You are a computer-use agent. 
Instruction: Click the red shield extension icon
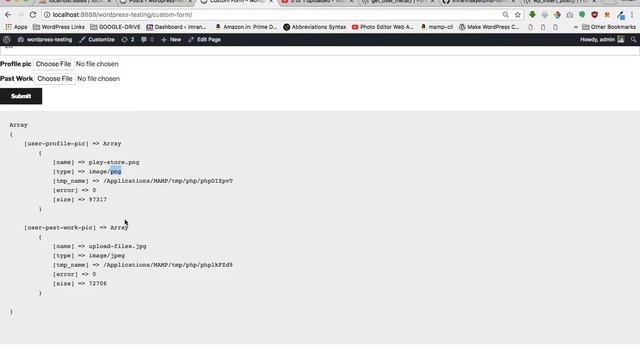coord(595,15)
